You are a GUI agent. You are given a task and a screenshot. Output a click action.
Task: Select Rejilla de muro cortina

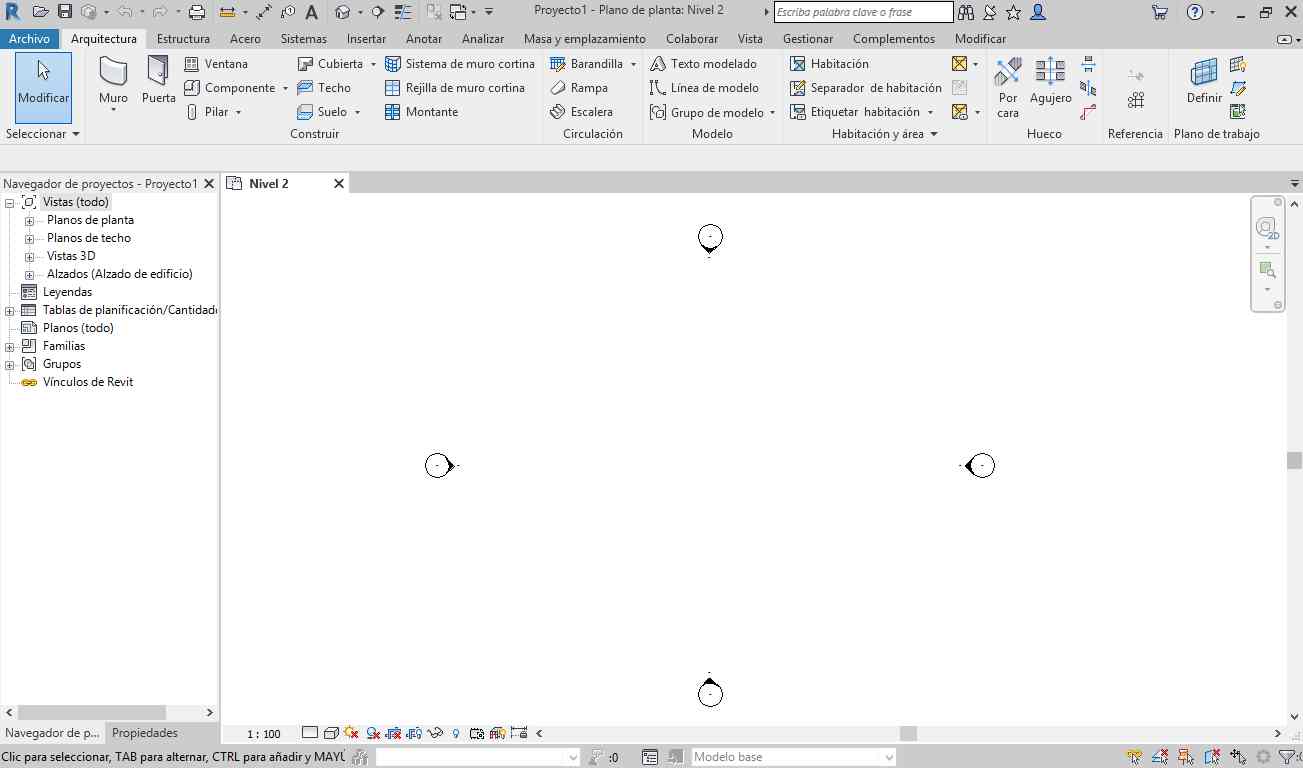click(x=455, y=87)
